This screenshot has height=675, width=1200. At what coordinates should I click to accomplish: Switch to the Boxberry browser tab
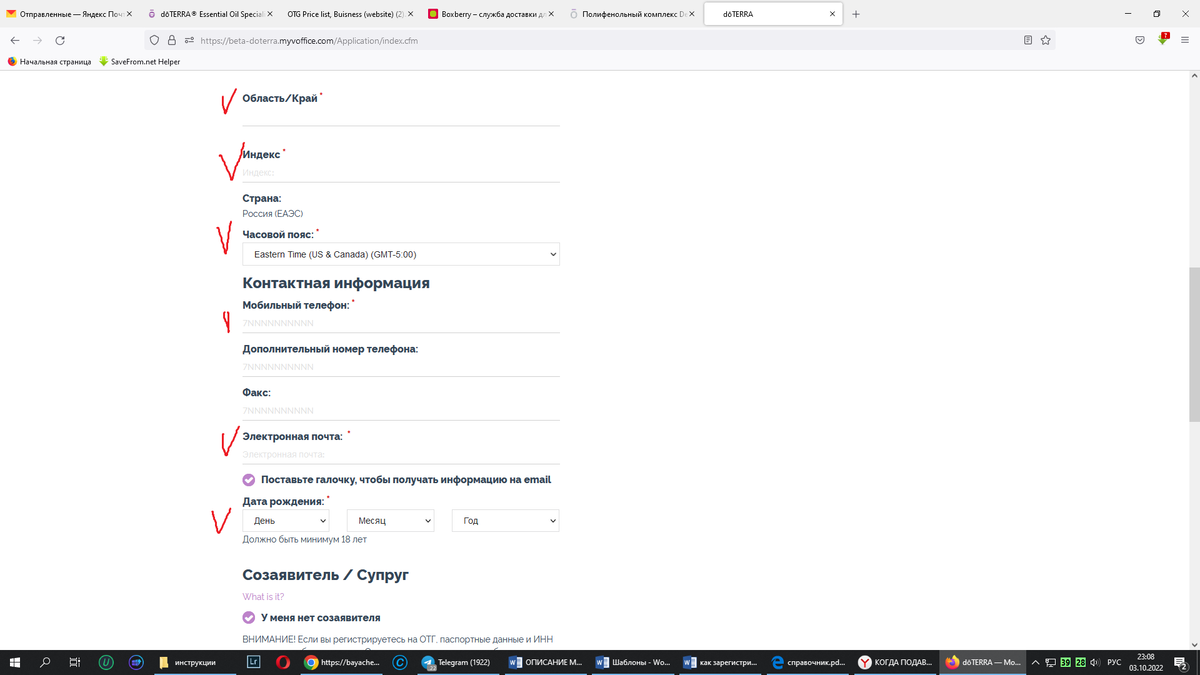(x=485, y=14)
